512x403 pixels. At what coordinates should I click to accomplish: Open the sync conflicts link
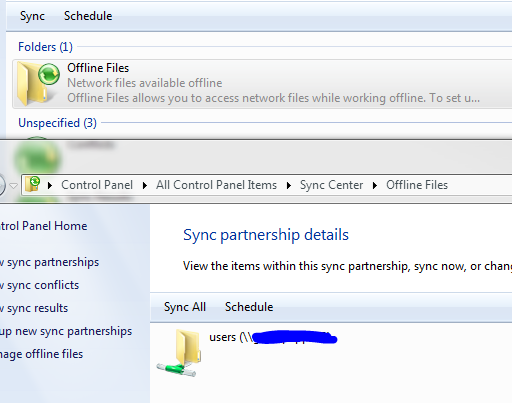[39, 285]
